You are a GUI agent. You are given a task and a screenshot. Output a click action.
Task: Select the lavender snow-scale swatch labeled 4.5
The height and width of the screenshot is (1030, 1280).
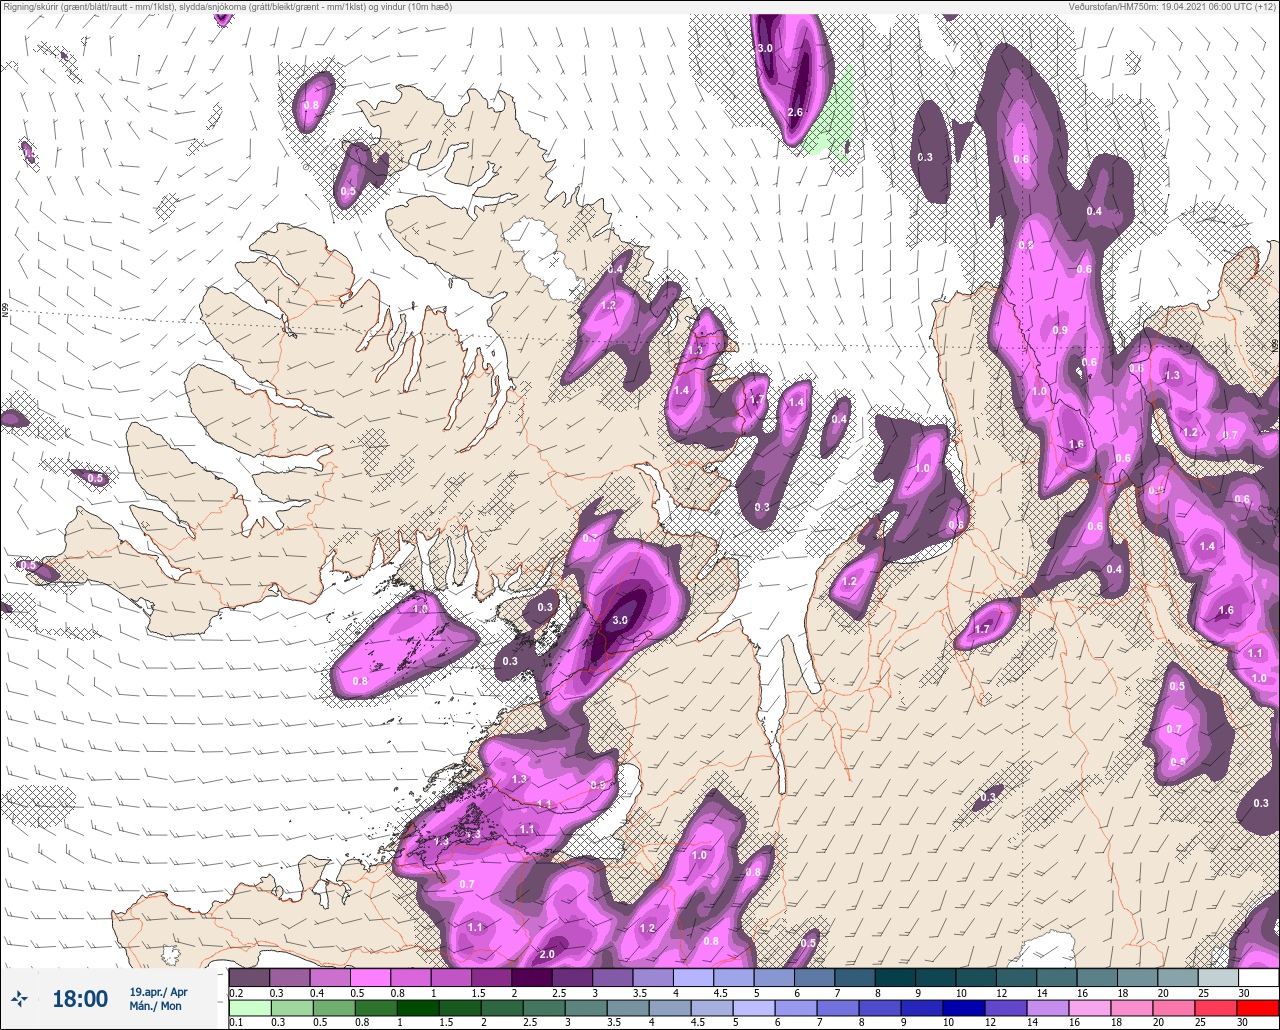734,977
